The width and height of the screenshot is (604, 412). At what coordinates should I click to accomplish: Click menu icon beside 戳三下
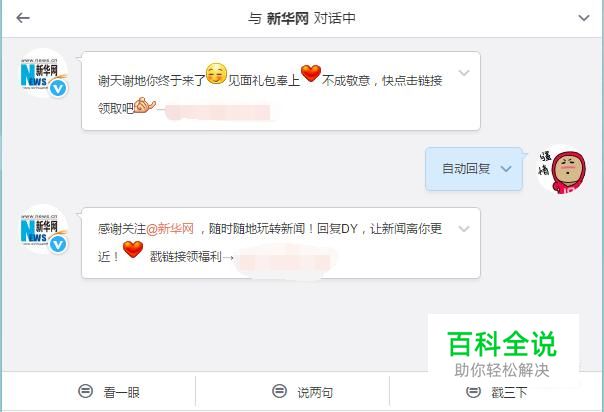(x=473, y=392)
